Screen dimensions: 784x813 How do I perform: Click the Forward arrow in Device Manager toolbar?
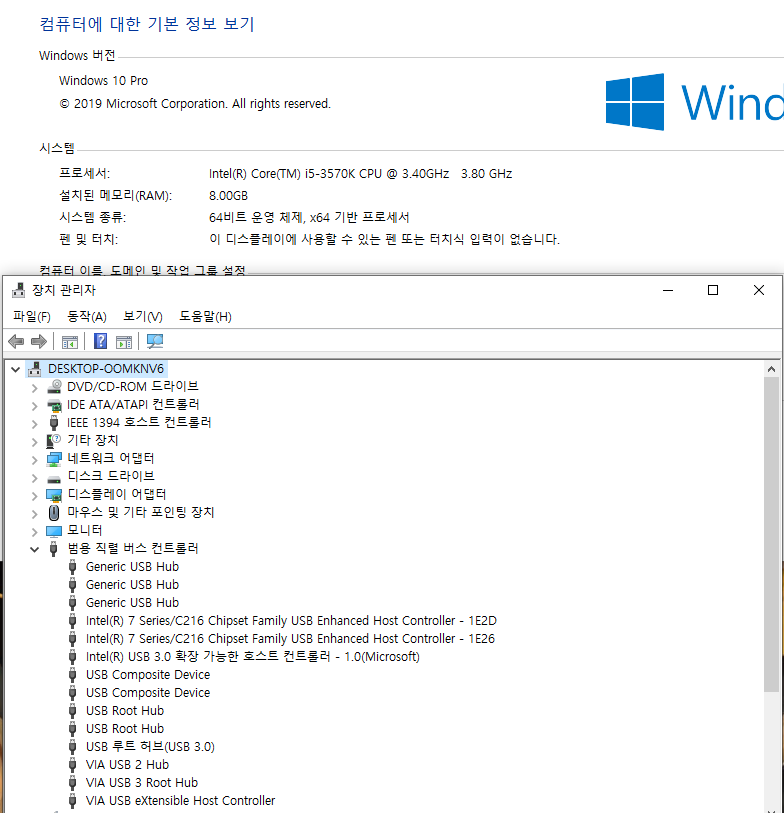point(39,341)
